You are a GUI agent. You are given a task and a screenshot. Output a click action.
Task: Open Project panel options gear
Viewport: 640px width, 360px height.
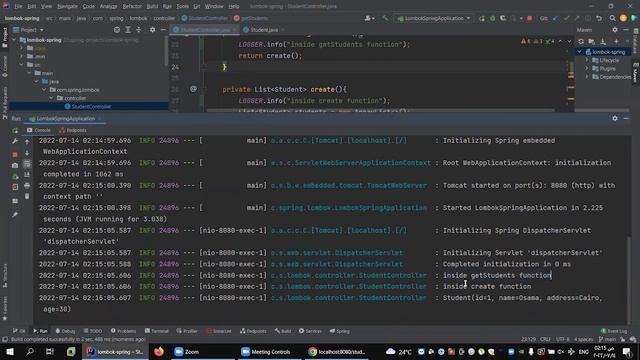(x=152, y=30)
